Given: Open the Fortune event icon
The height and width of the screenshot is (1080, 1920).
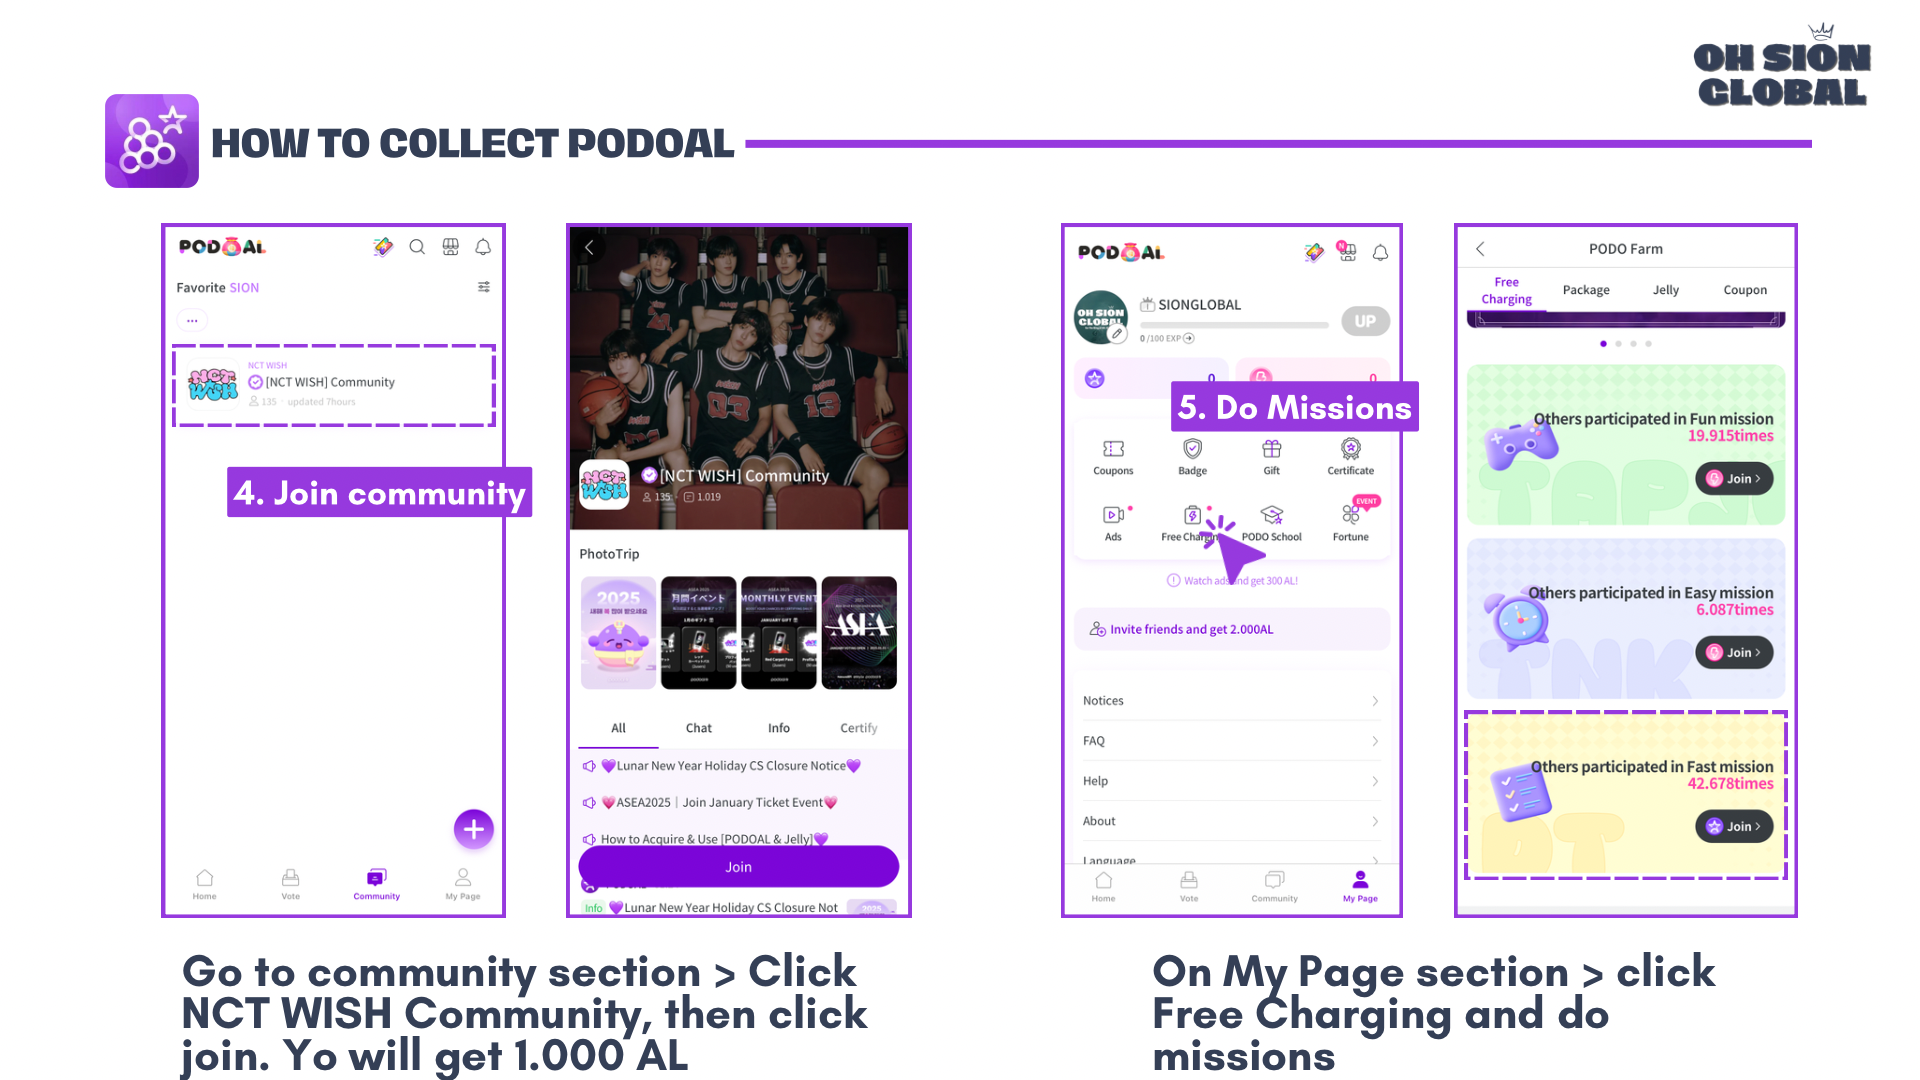Looking at the screenshot, I should pyautogui.click(x=1351, y=522).
